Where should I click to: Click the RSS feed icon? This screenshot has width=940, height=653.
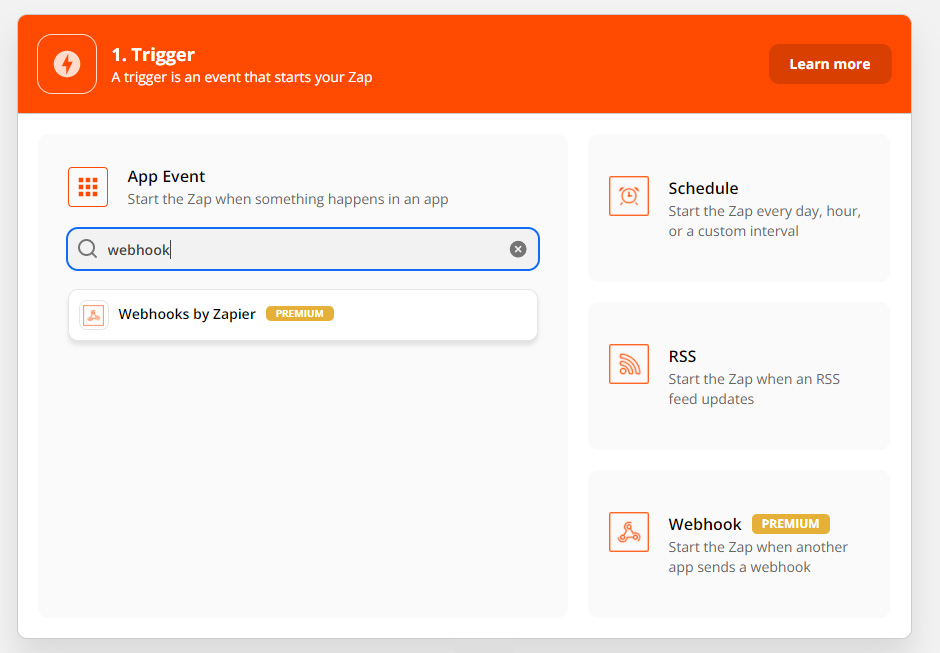tap(629, 364)
